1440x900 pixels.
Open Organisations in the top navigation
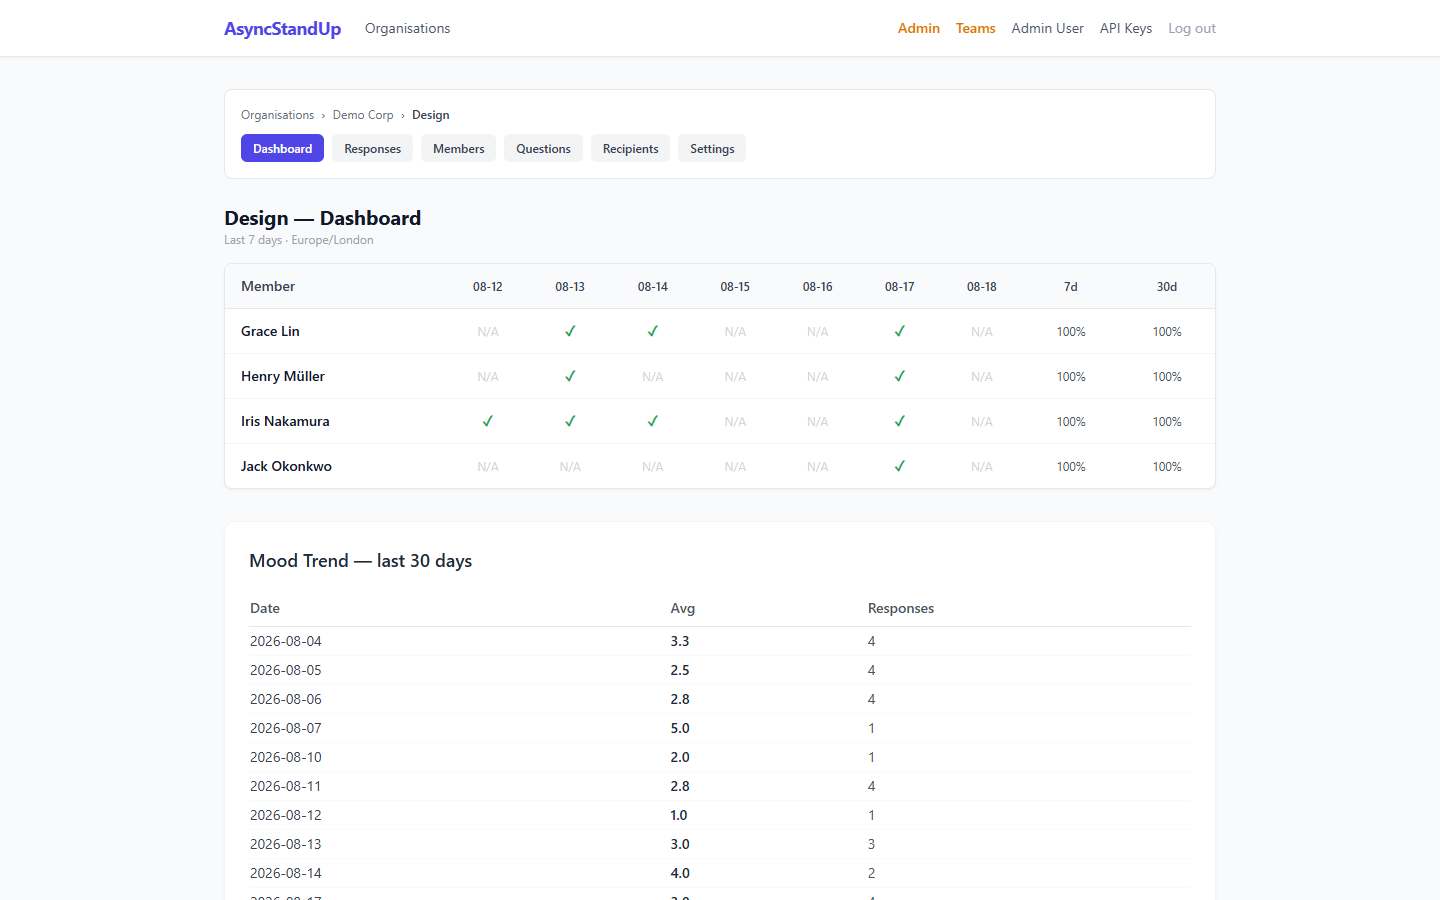coord(407,28)
